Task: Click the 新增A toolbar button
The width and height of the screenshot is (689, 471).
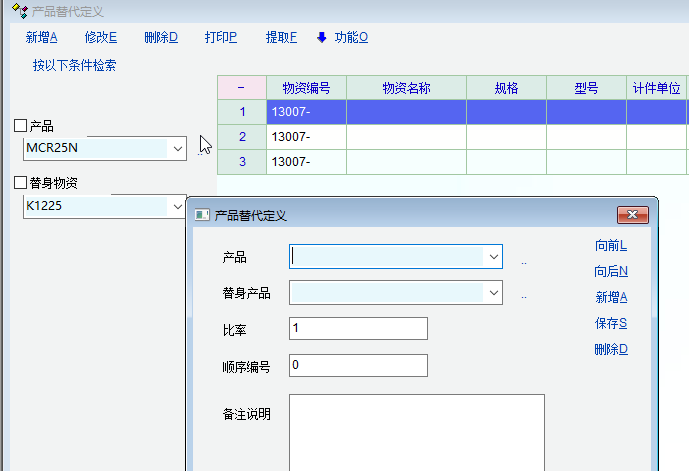Action: [x=42, y=38]
